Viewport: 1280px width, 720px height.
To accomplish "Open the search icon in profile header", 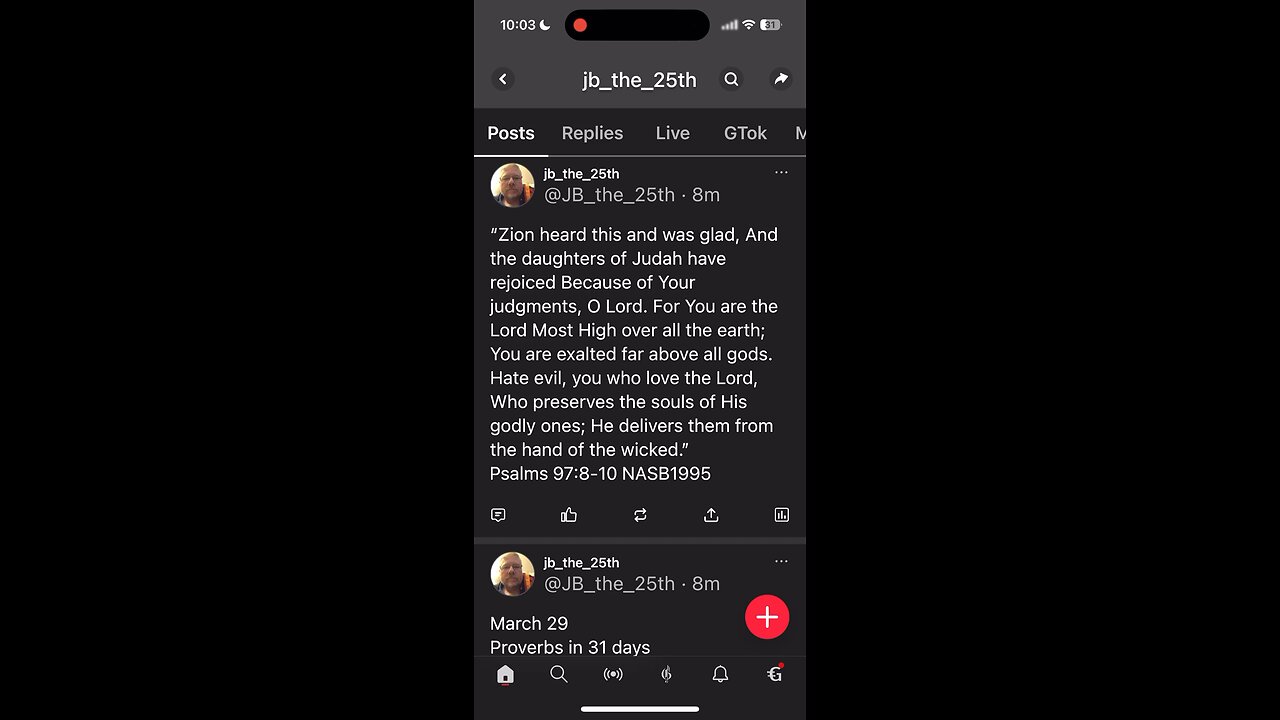I will point(732,79).
